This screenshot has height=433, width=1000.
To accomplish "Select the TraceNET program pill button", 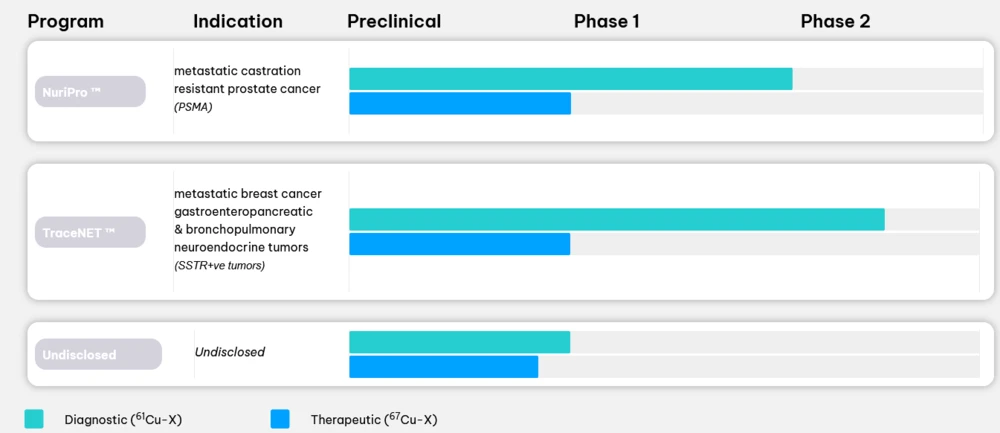I will pyautogui.click(x=89, y=232).
